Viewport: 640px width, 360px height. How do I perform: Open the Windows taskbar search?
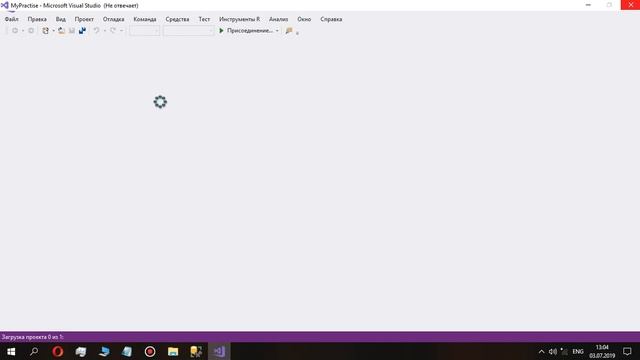coord(34,351)
